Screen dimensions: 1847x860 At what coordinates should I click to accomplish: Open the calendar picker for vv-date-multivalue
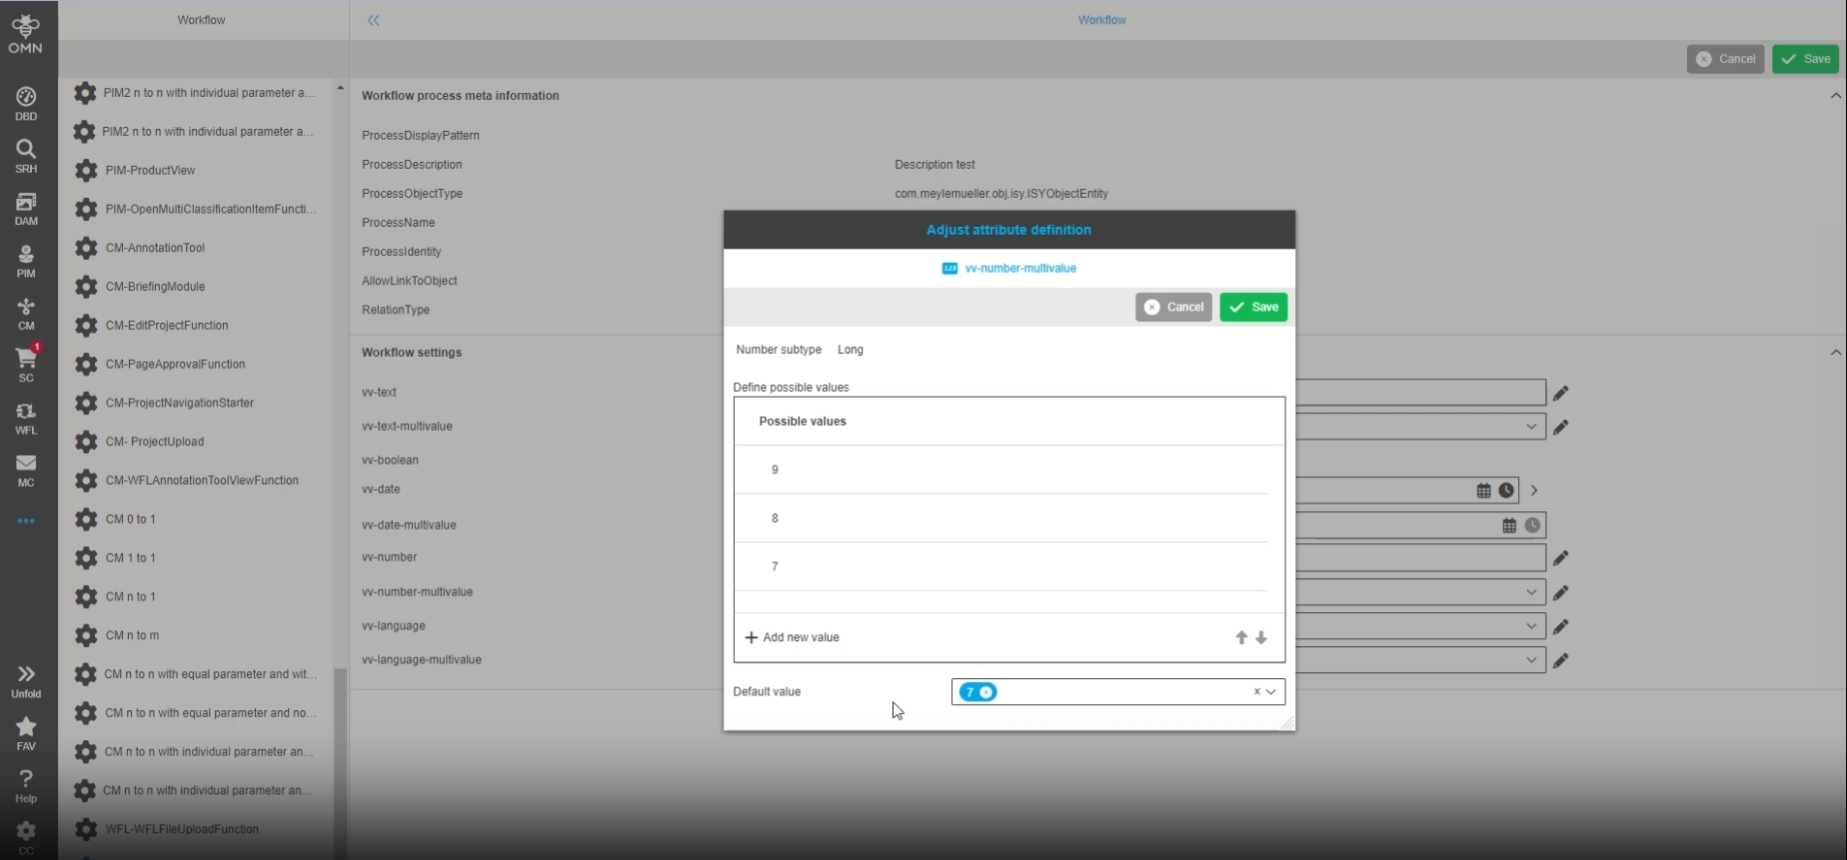tap(1510, 525)
